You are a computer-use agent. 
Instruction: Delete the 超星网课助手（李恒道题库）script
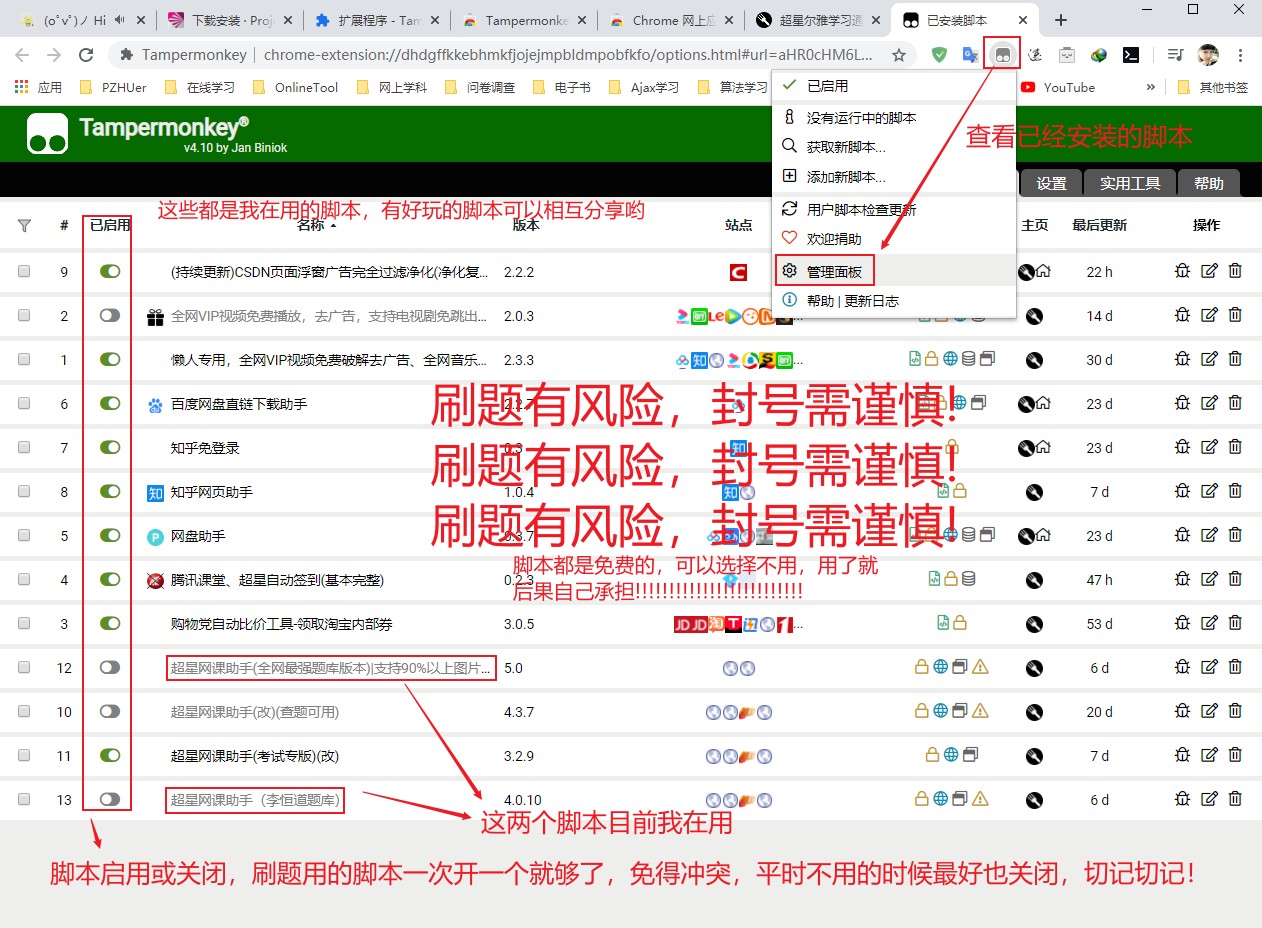coord(1235,799)
